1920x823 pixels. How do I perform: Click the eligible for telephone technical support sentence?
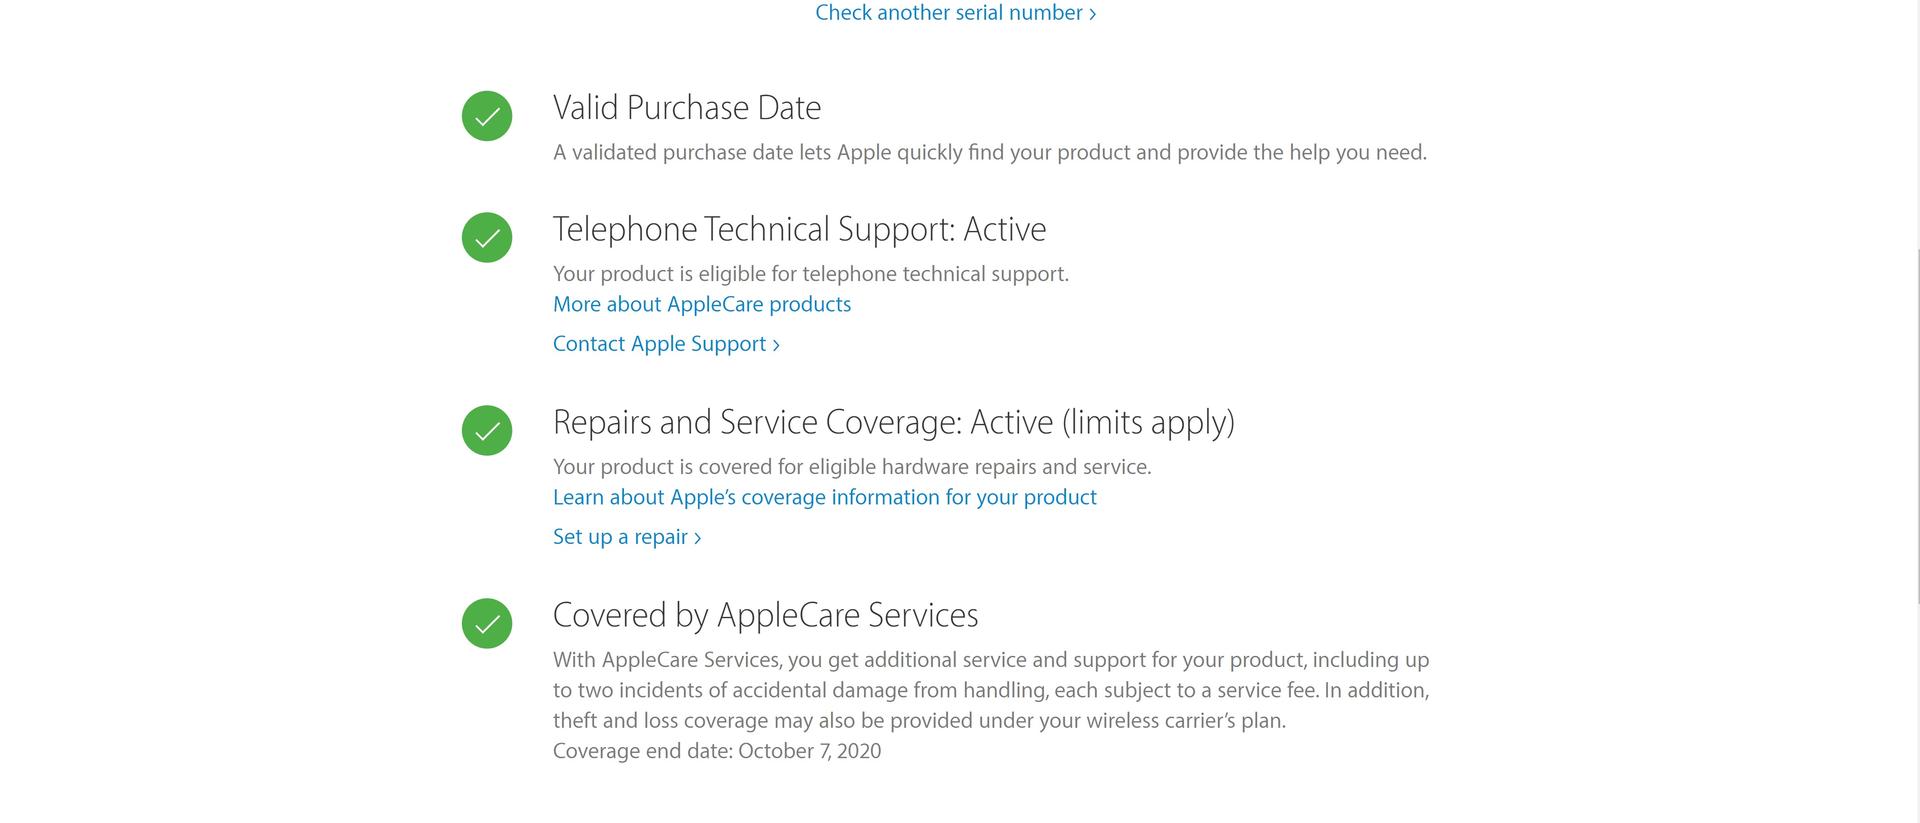coord(811,274)
